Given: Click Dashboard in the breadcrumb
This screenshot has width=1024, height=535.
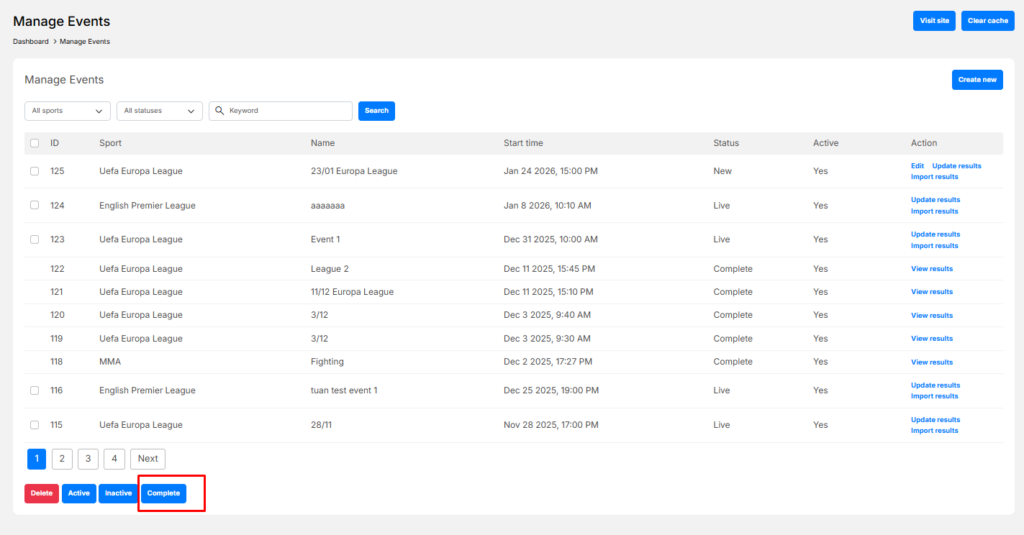Looking at the screenshot, I should (x=30, y=42).
